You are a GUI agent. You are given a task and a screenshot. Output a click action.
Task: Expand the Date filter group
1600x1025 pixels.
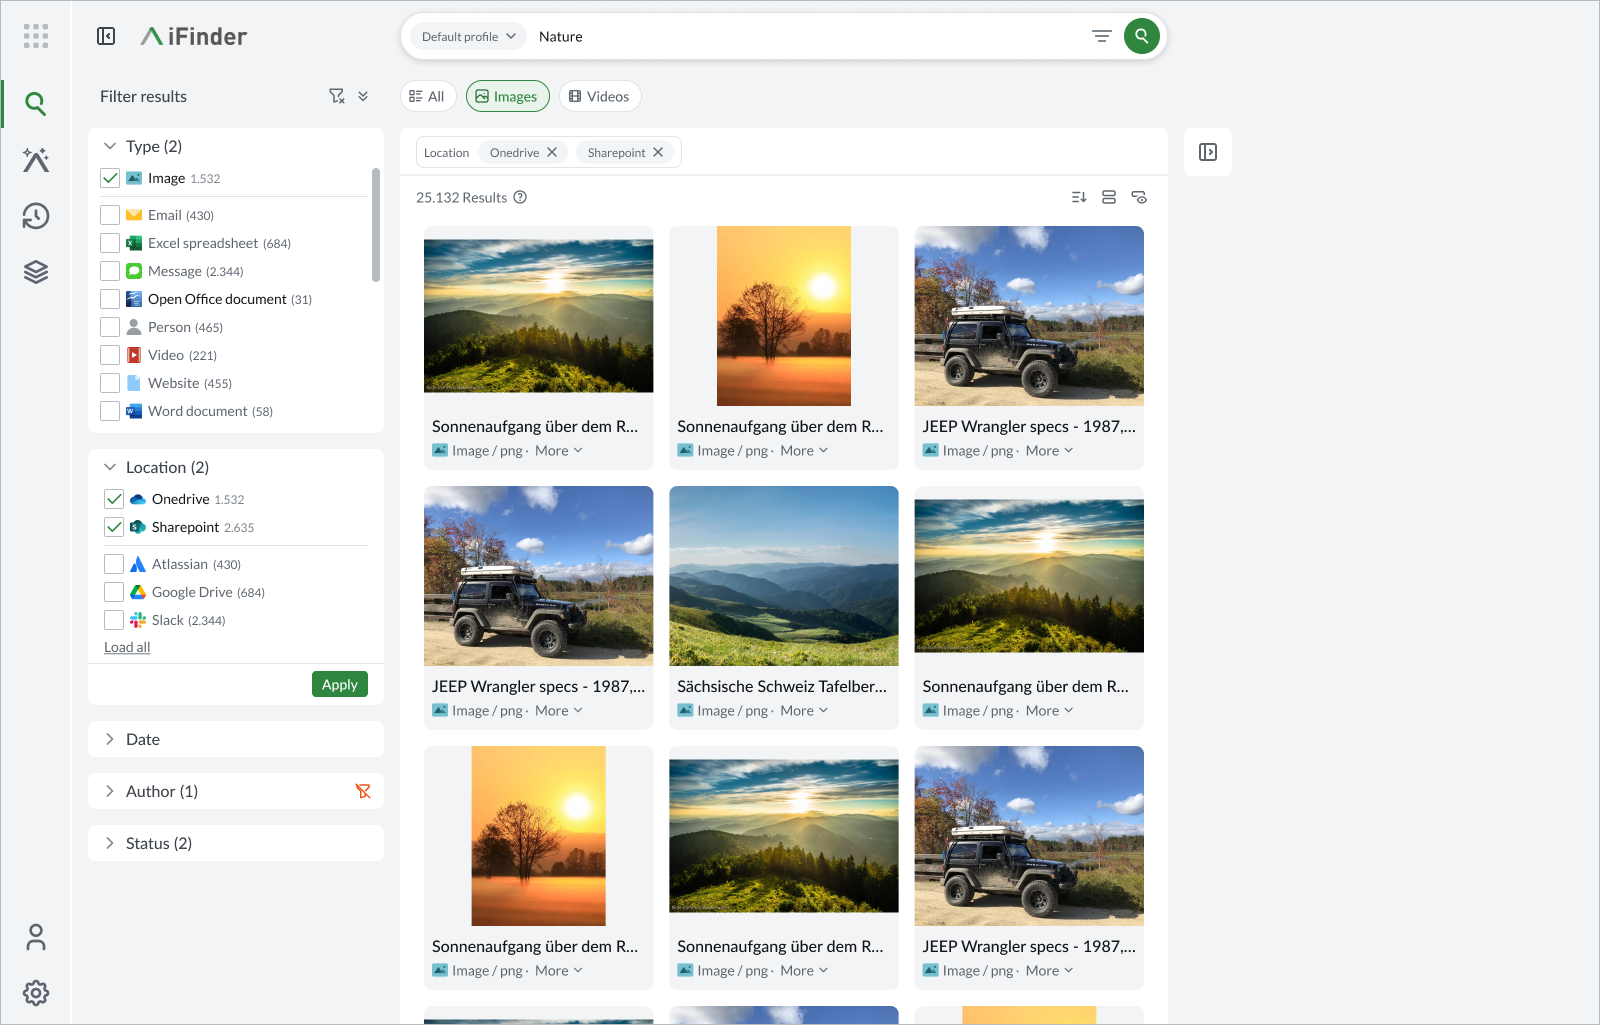pyautogui.click(x=110, y=739)
